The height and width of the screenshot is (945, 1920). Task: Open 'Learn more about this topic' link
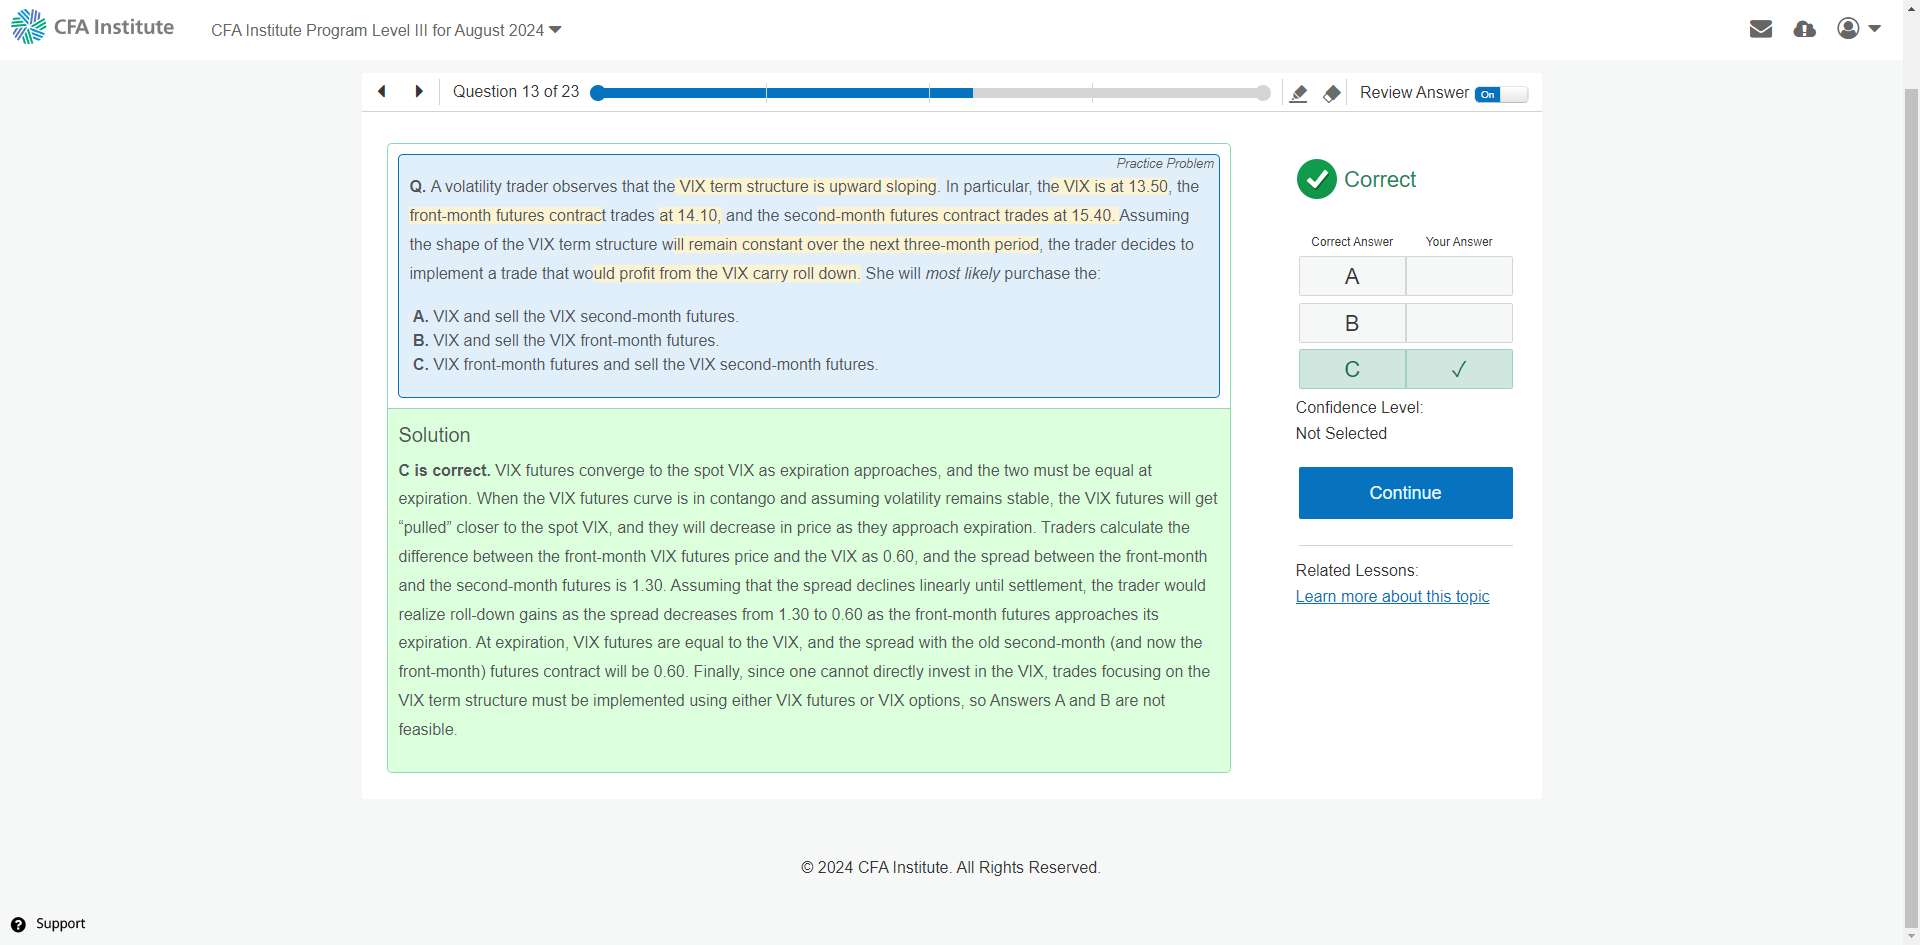click(1392, 597)
